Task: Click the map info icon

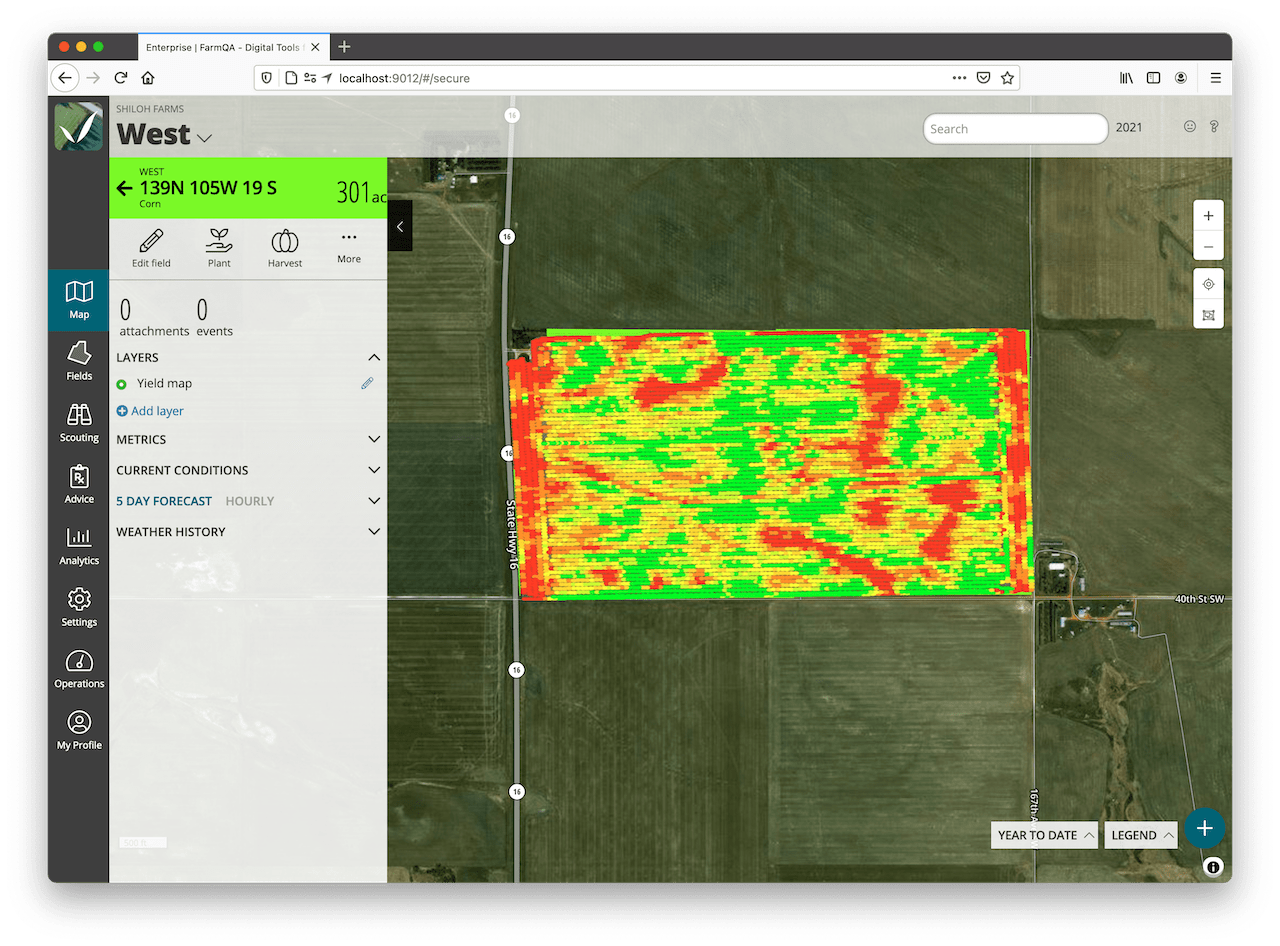Action: point(1213,867)
